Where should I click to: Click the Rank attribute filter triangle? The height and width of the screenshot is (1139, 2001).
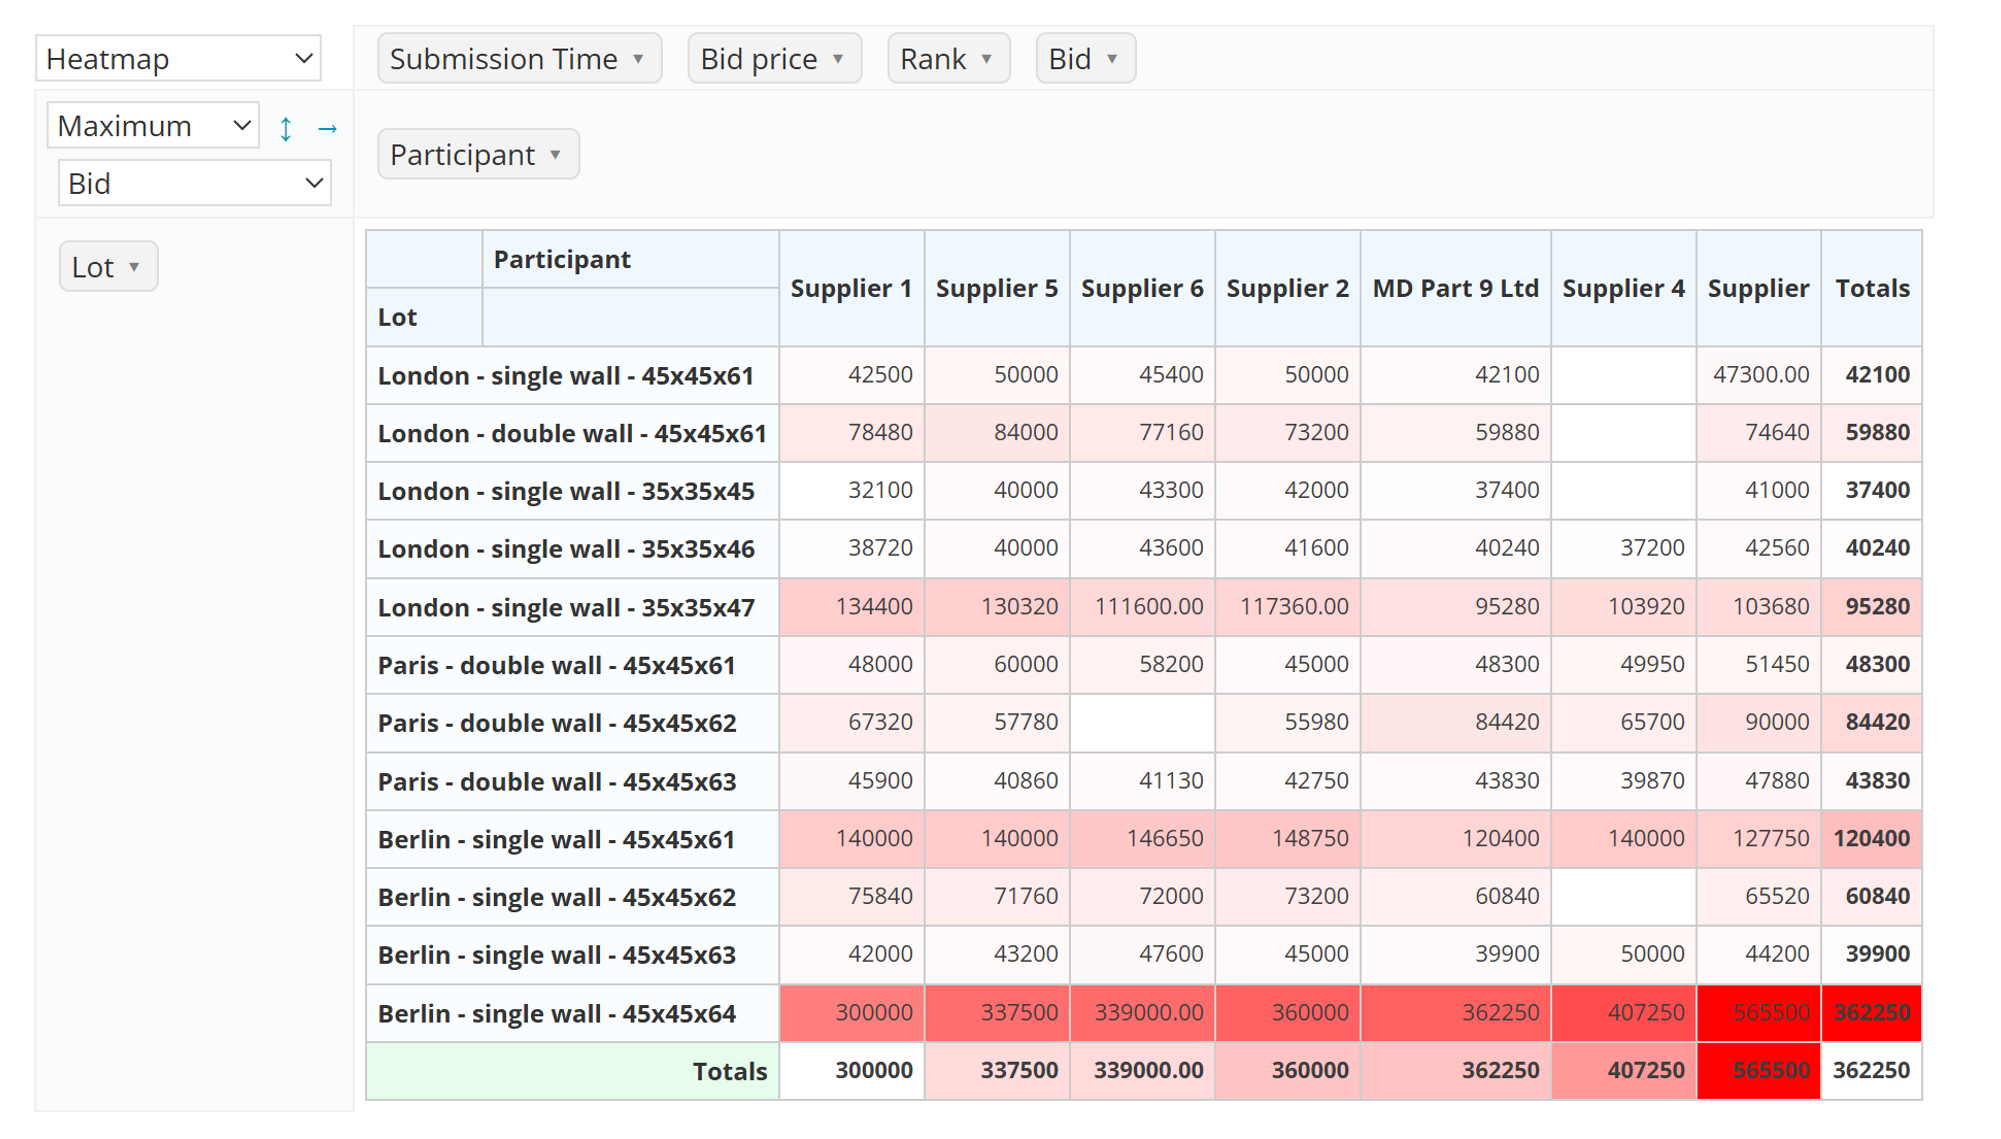(987, 59)
